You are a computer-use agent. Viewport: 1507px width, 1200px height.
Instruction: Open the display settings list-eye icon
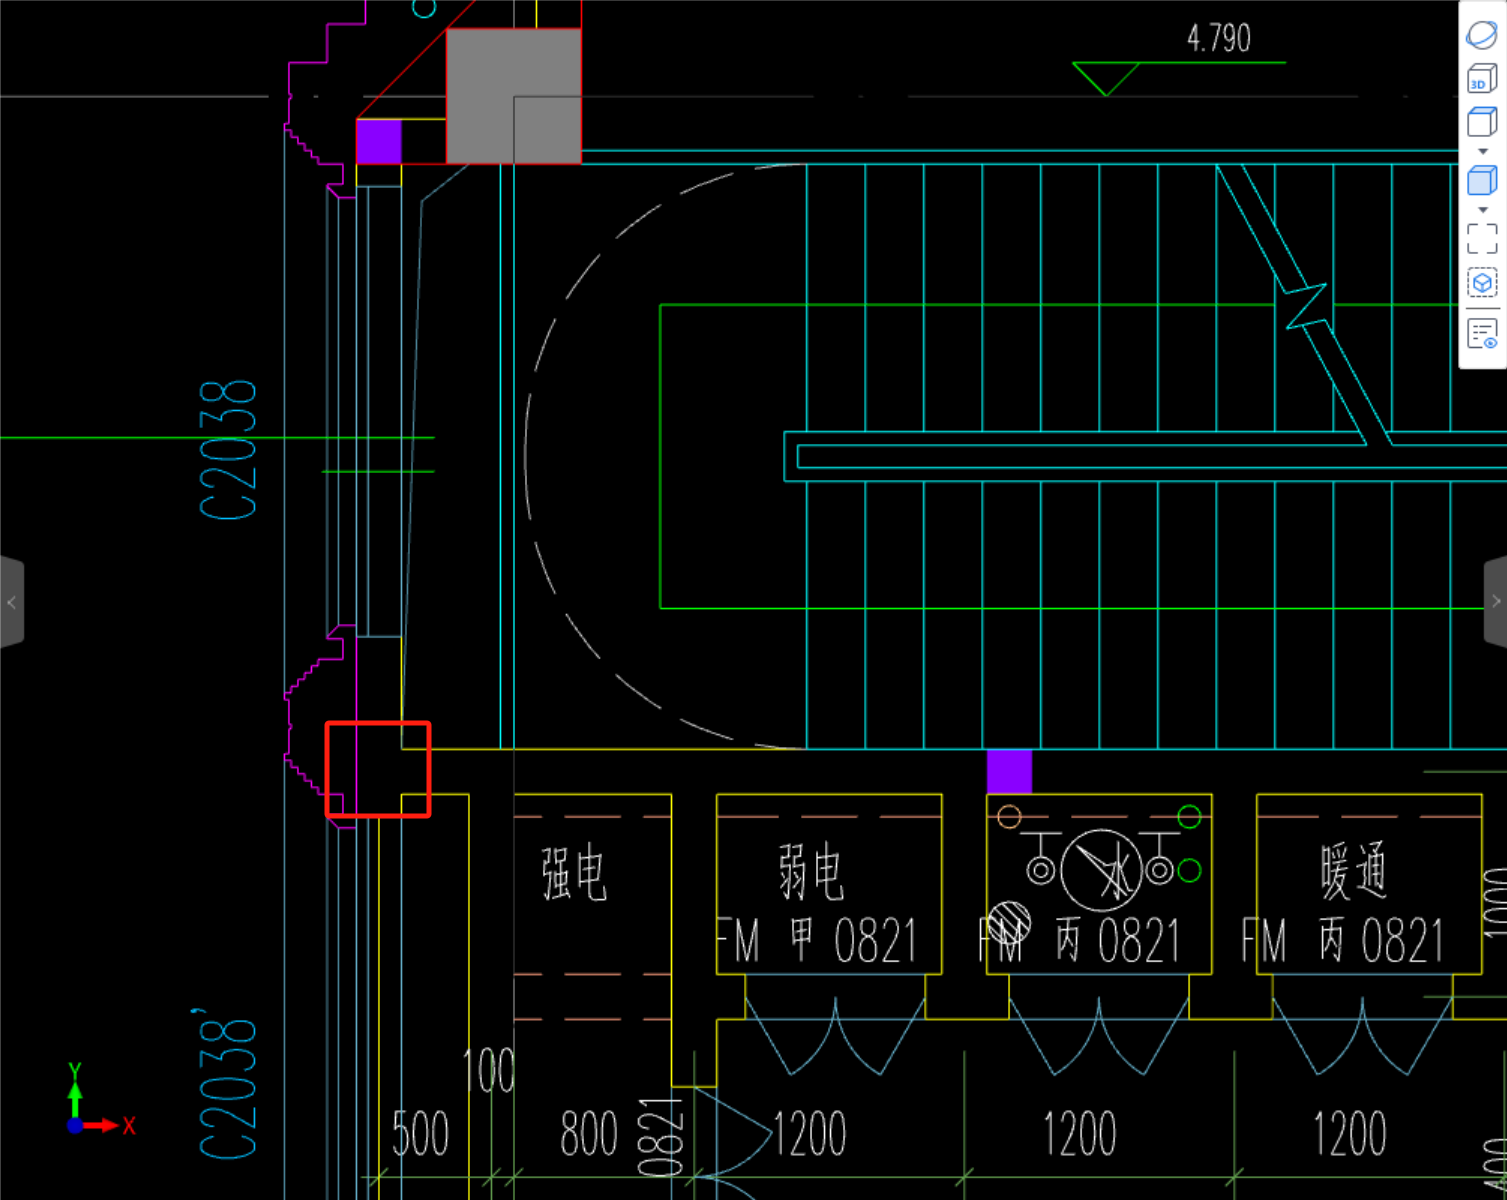coord(1482,334)
